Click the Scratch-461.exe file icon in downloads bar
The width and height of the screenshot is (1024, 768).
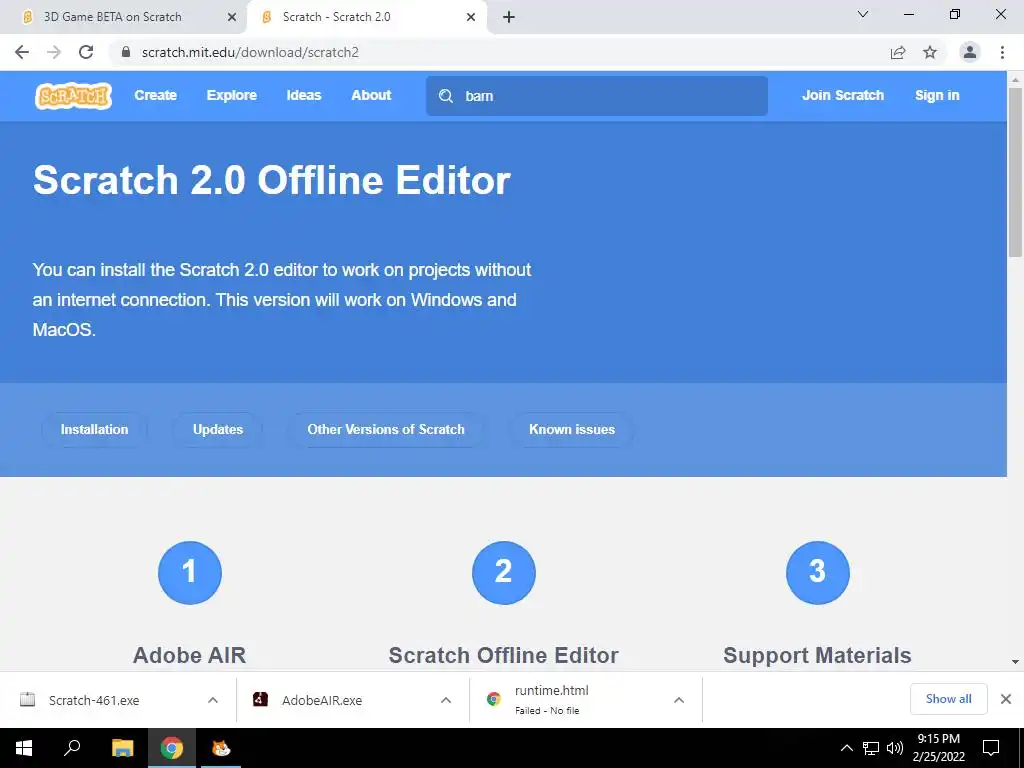(x=27, y=699)
